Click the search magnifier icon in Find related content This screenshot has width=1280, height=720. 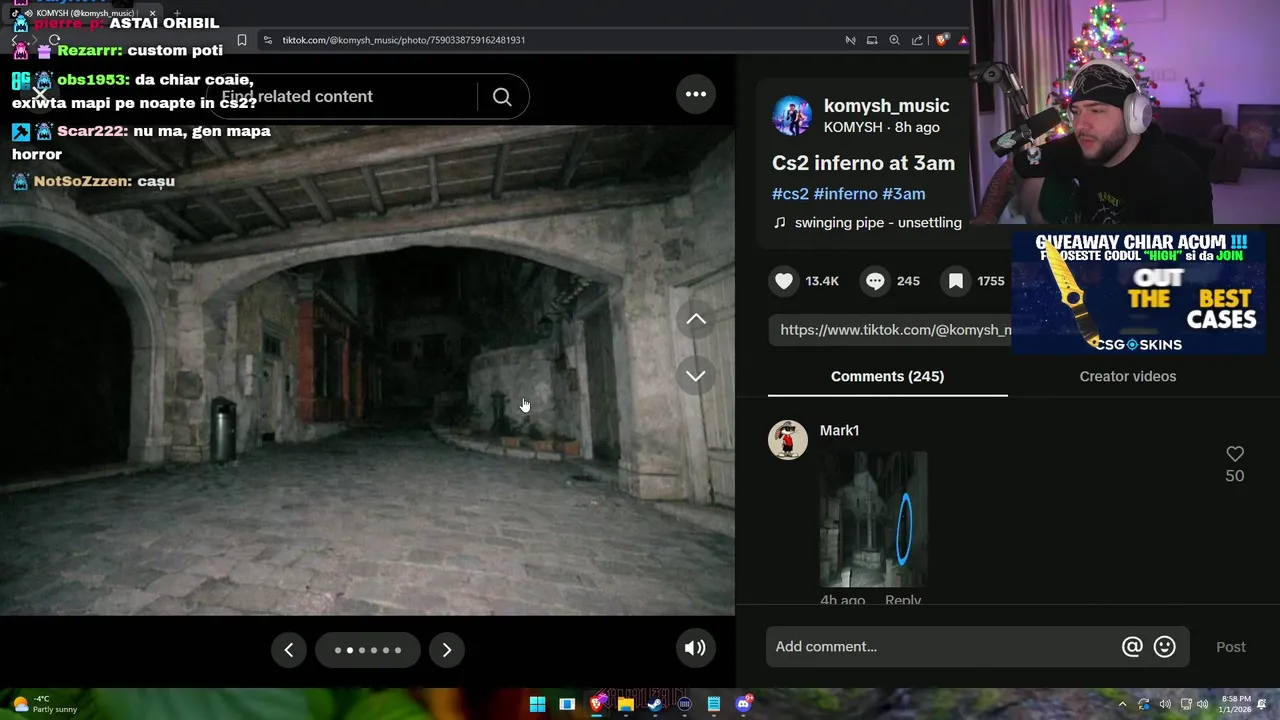pyautogui.click(x=502, y=96)
